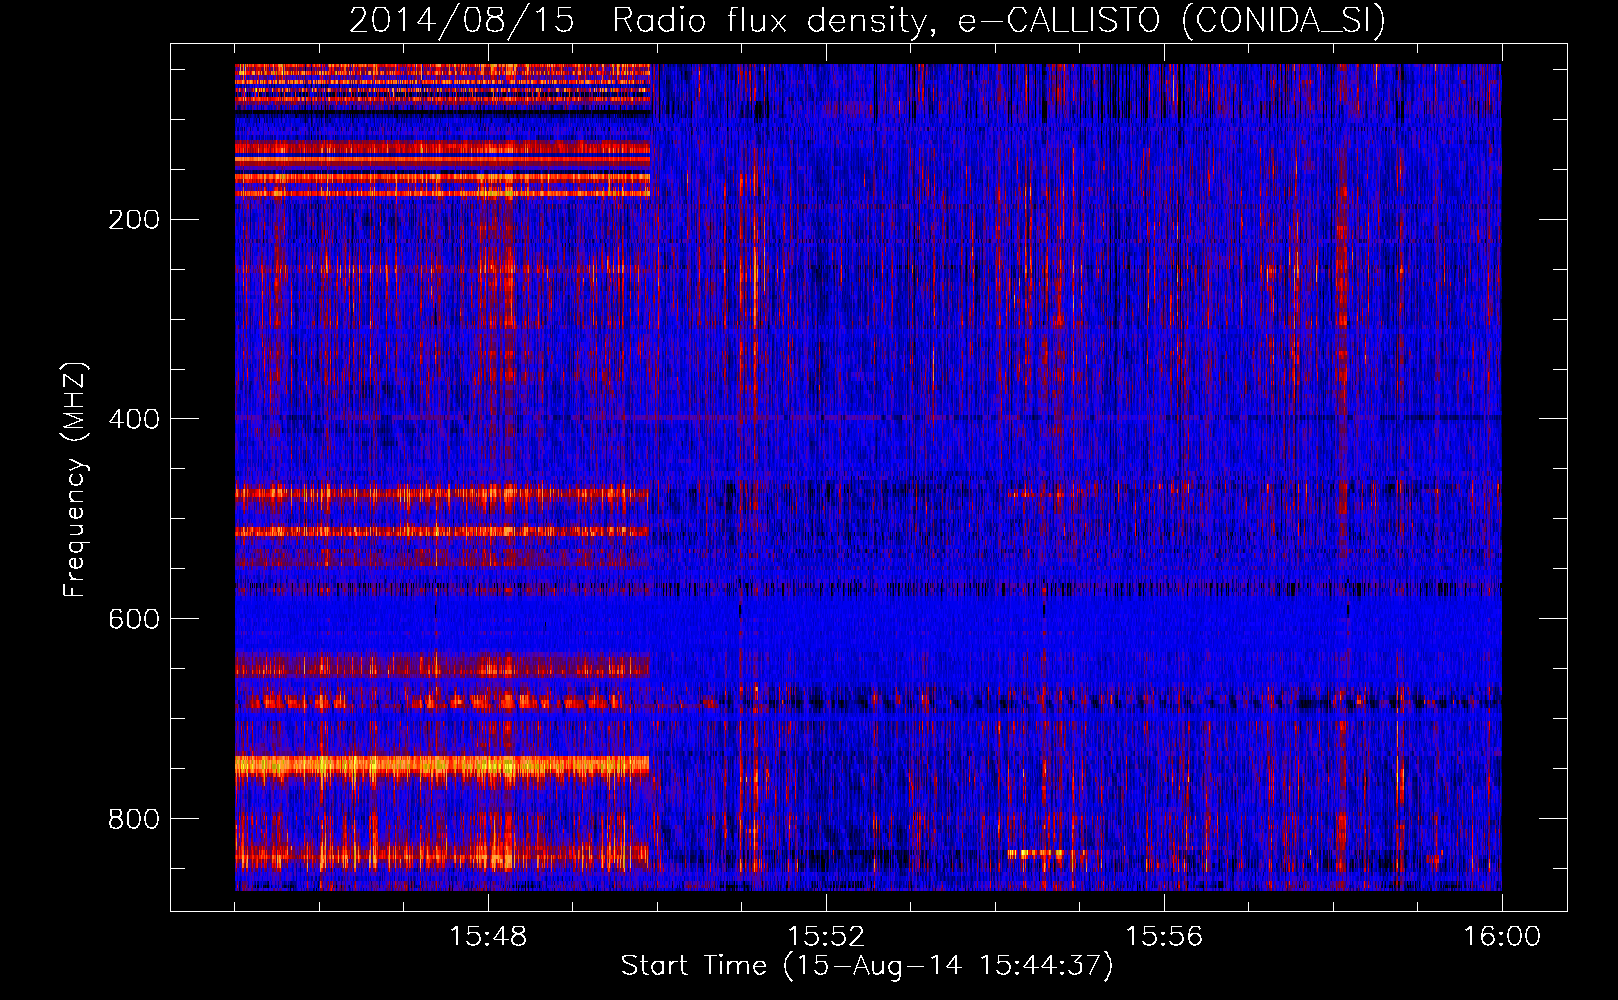Click the 15:56 time tick label
Image resolution: width=1618 pixels, height=1000 pixels.
click(x=1164, y=937)
